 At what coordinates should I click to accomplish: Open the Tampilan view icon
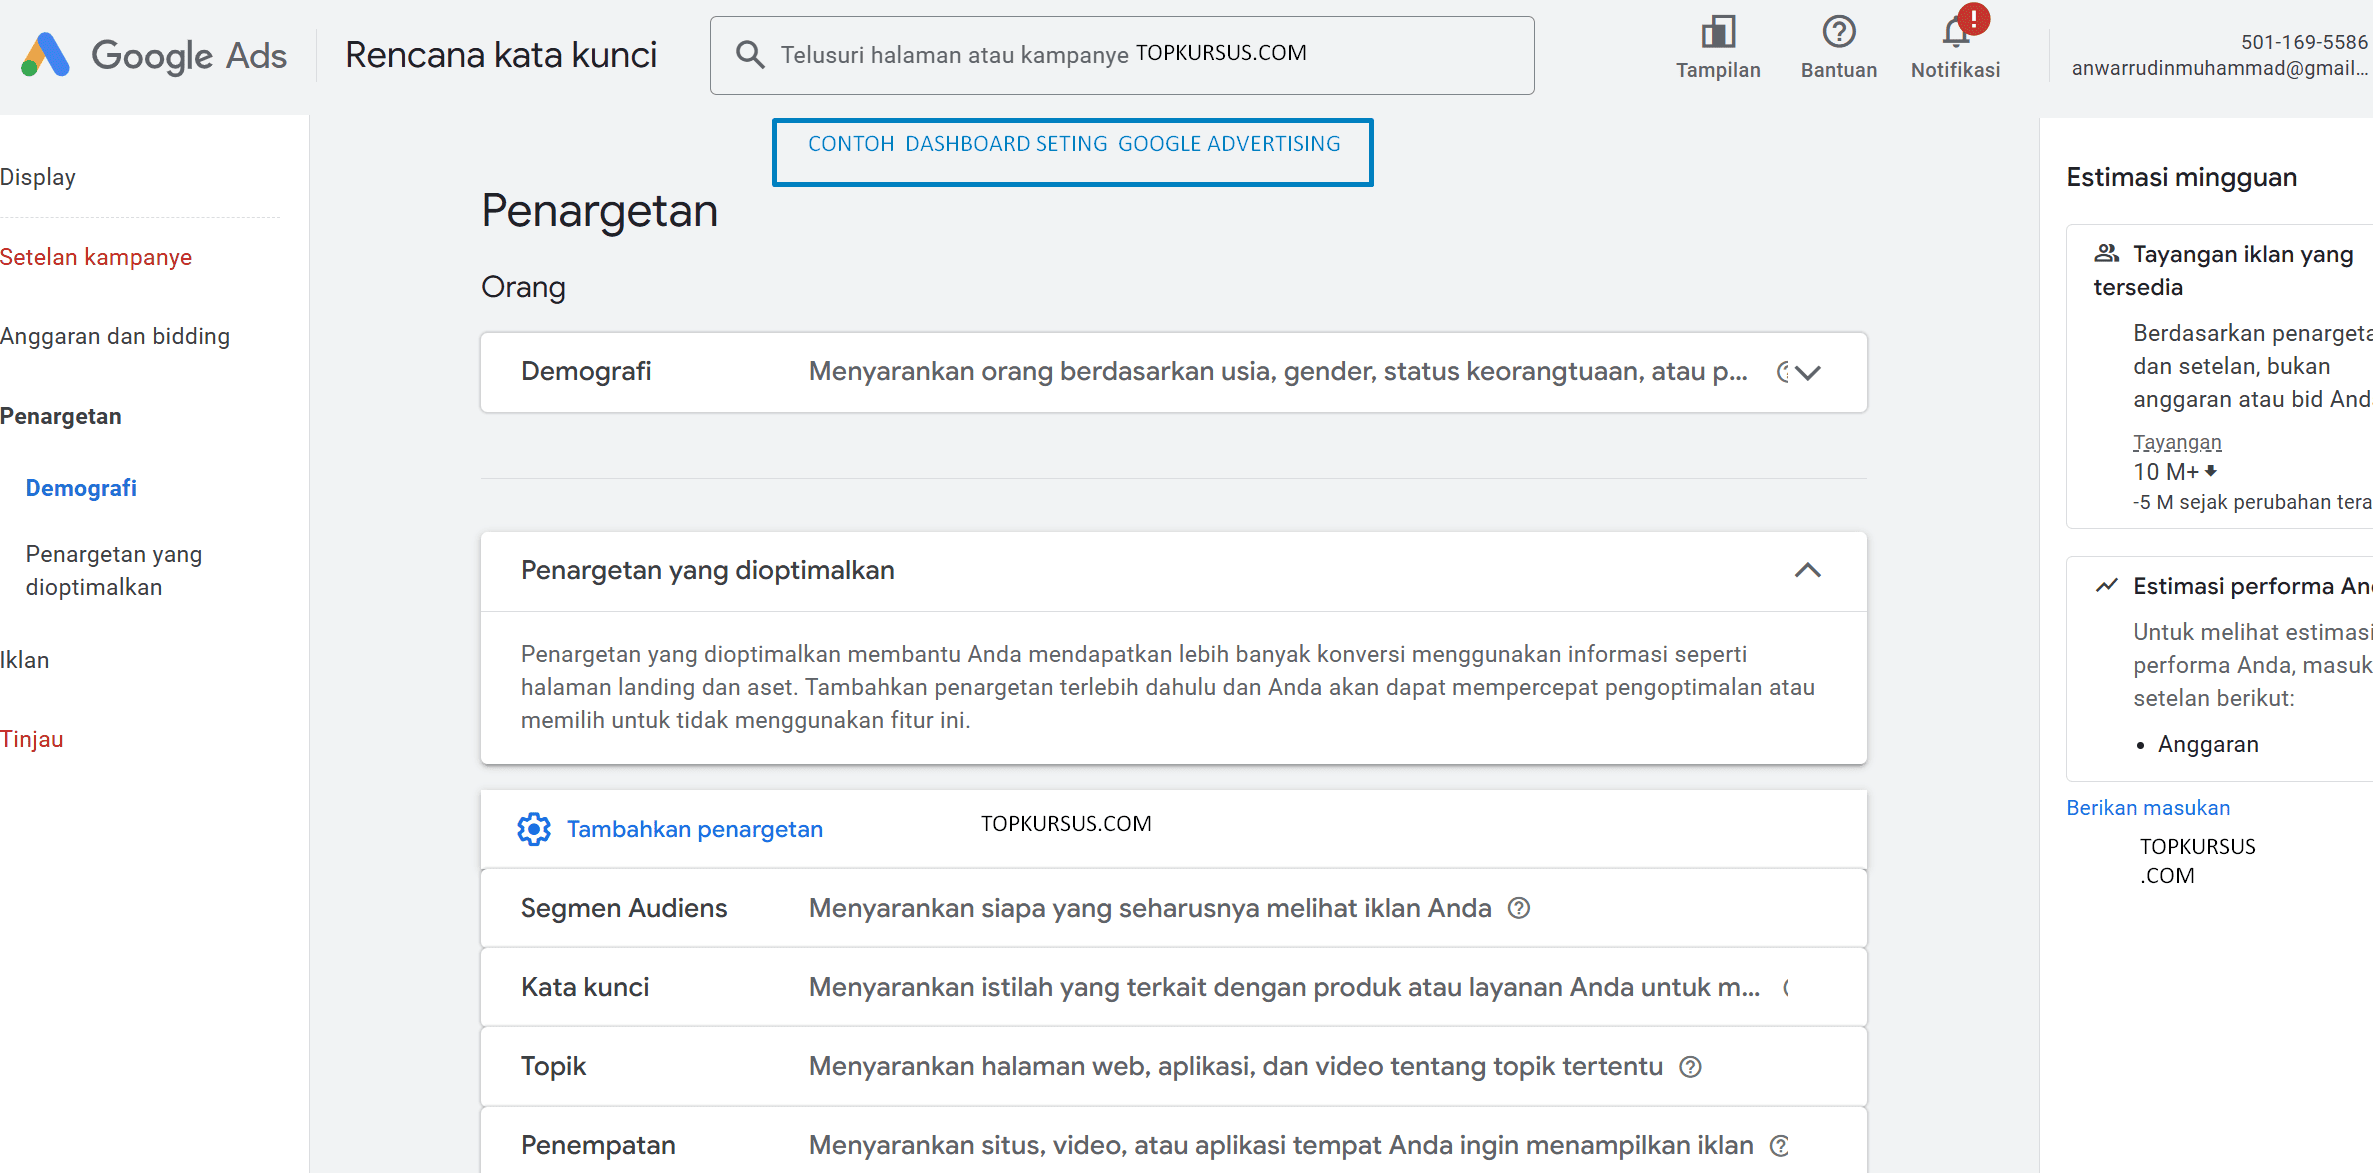[1718, 33]
